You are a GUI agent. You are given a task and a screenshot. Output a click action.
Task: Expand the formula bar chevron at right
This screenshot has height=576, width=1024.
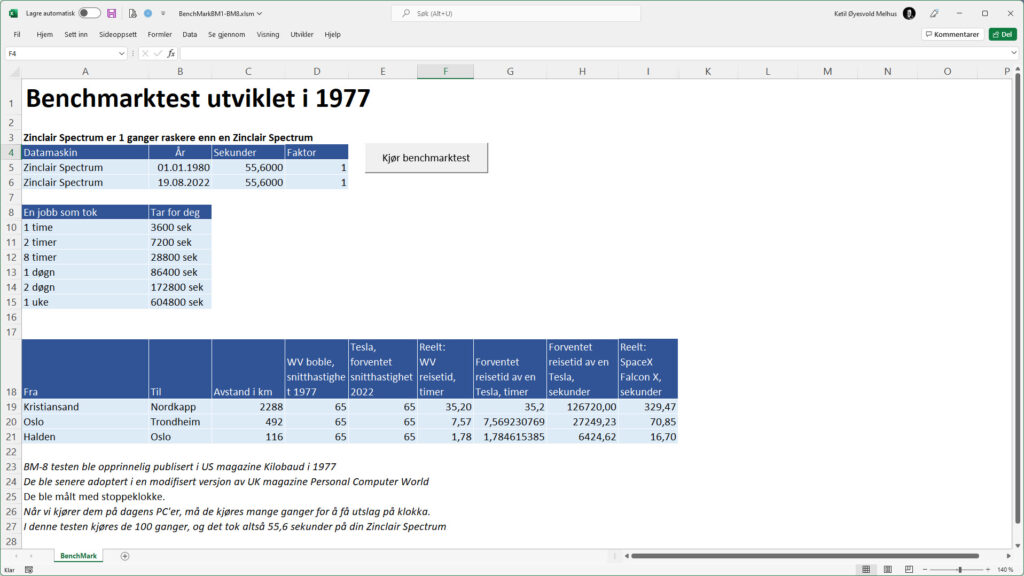coord(1014,54)
